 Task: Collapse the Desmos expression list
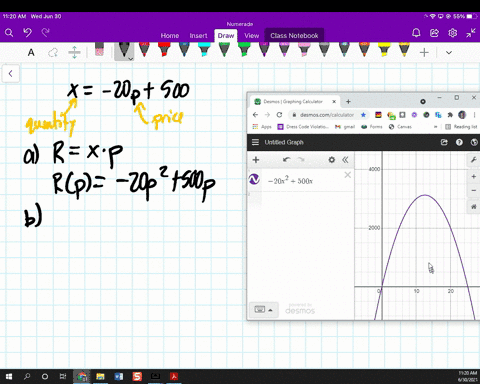[x=345, y=160]
